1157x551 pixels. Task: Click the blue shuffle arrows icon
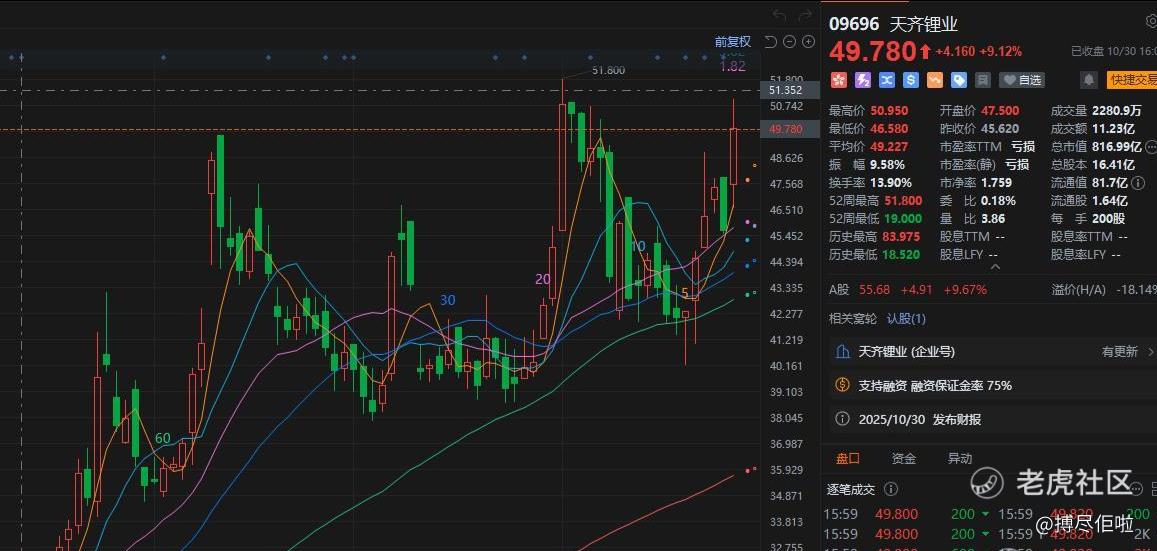coord(887,80)
